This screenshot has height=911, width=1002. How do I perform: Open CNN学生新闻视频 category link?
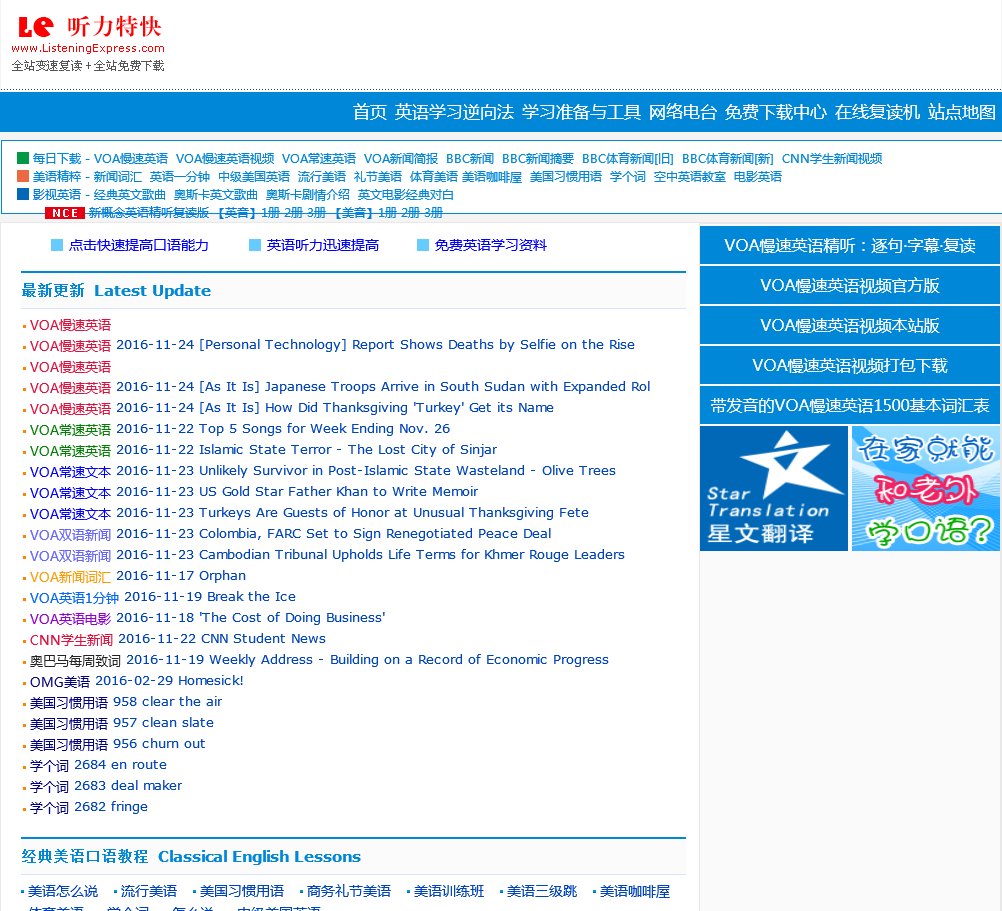(831, 158)
